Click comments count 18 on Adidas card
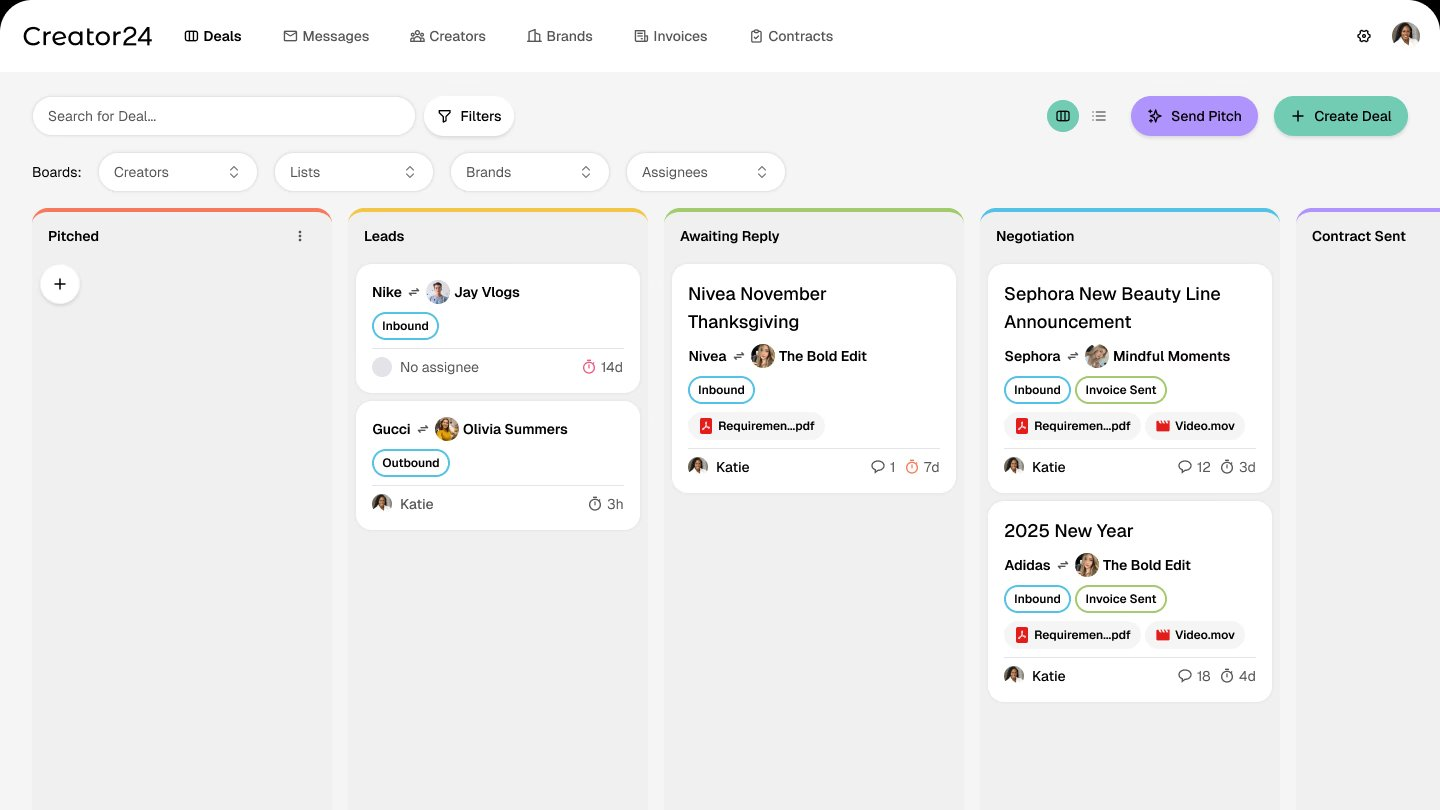 [x=1194, y=676]
